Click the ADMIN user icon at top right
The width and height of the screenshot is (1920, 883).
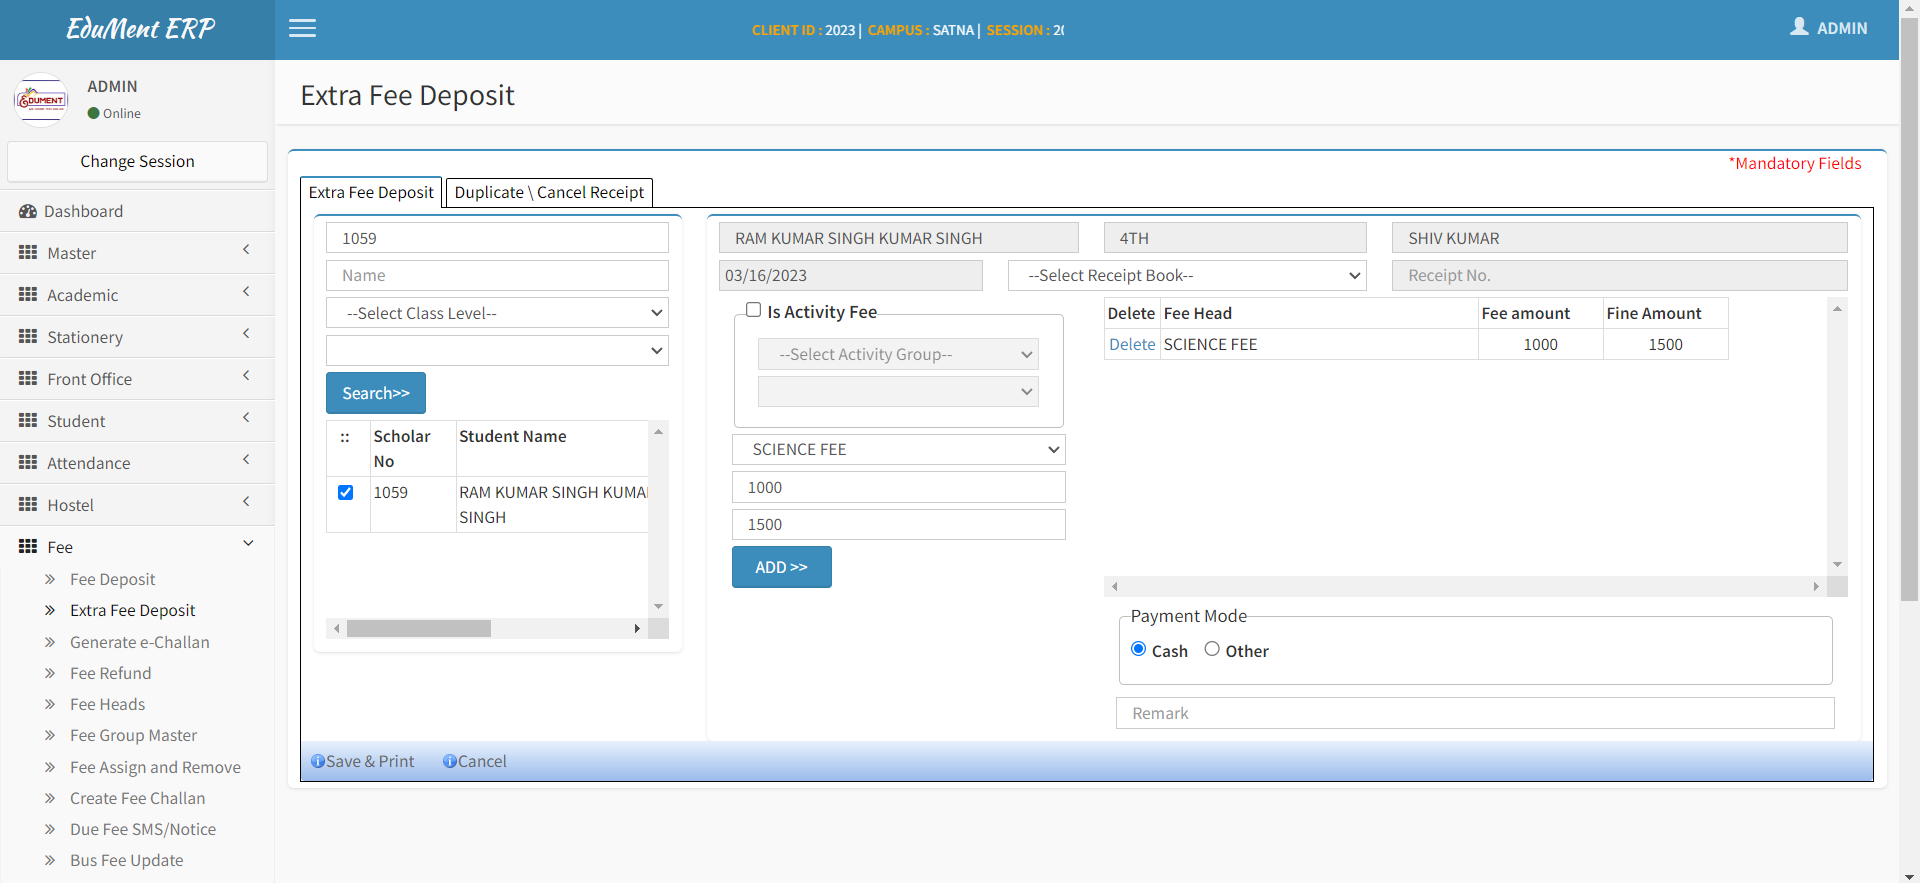(x=1799, y=27)
